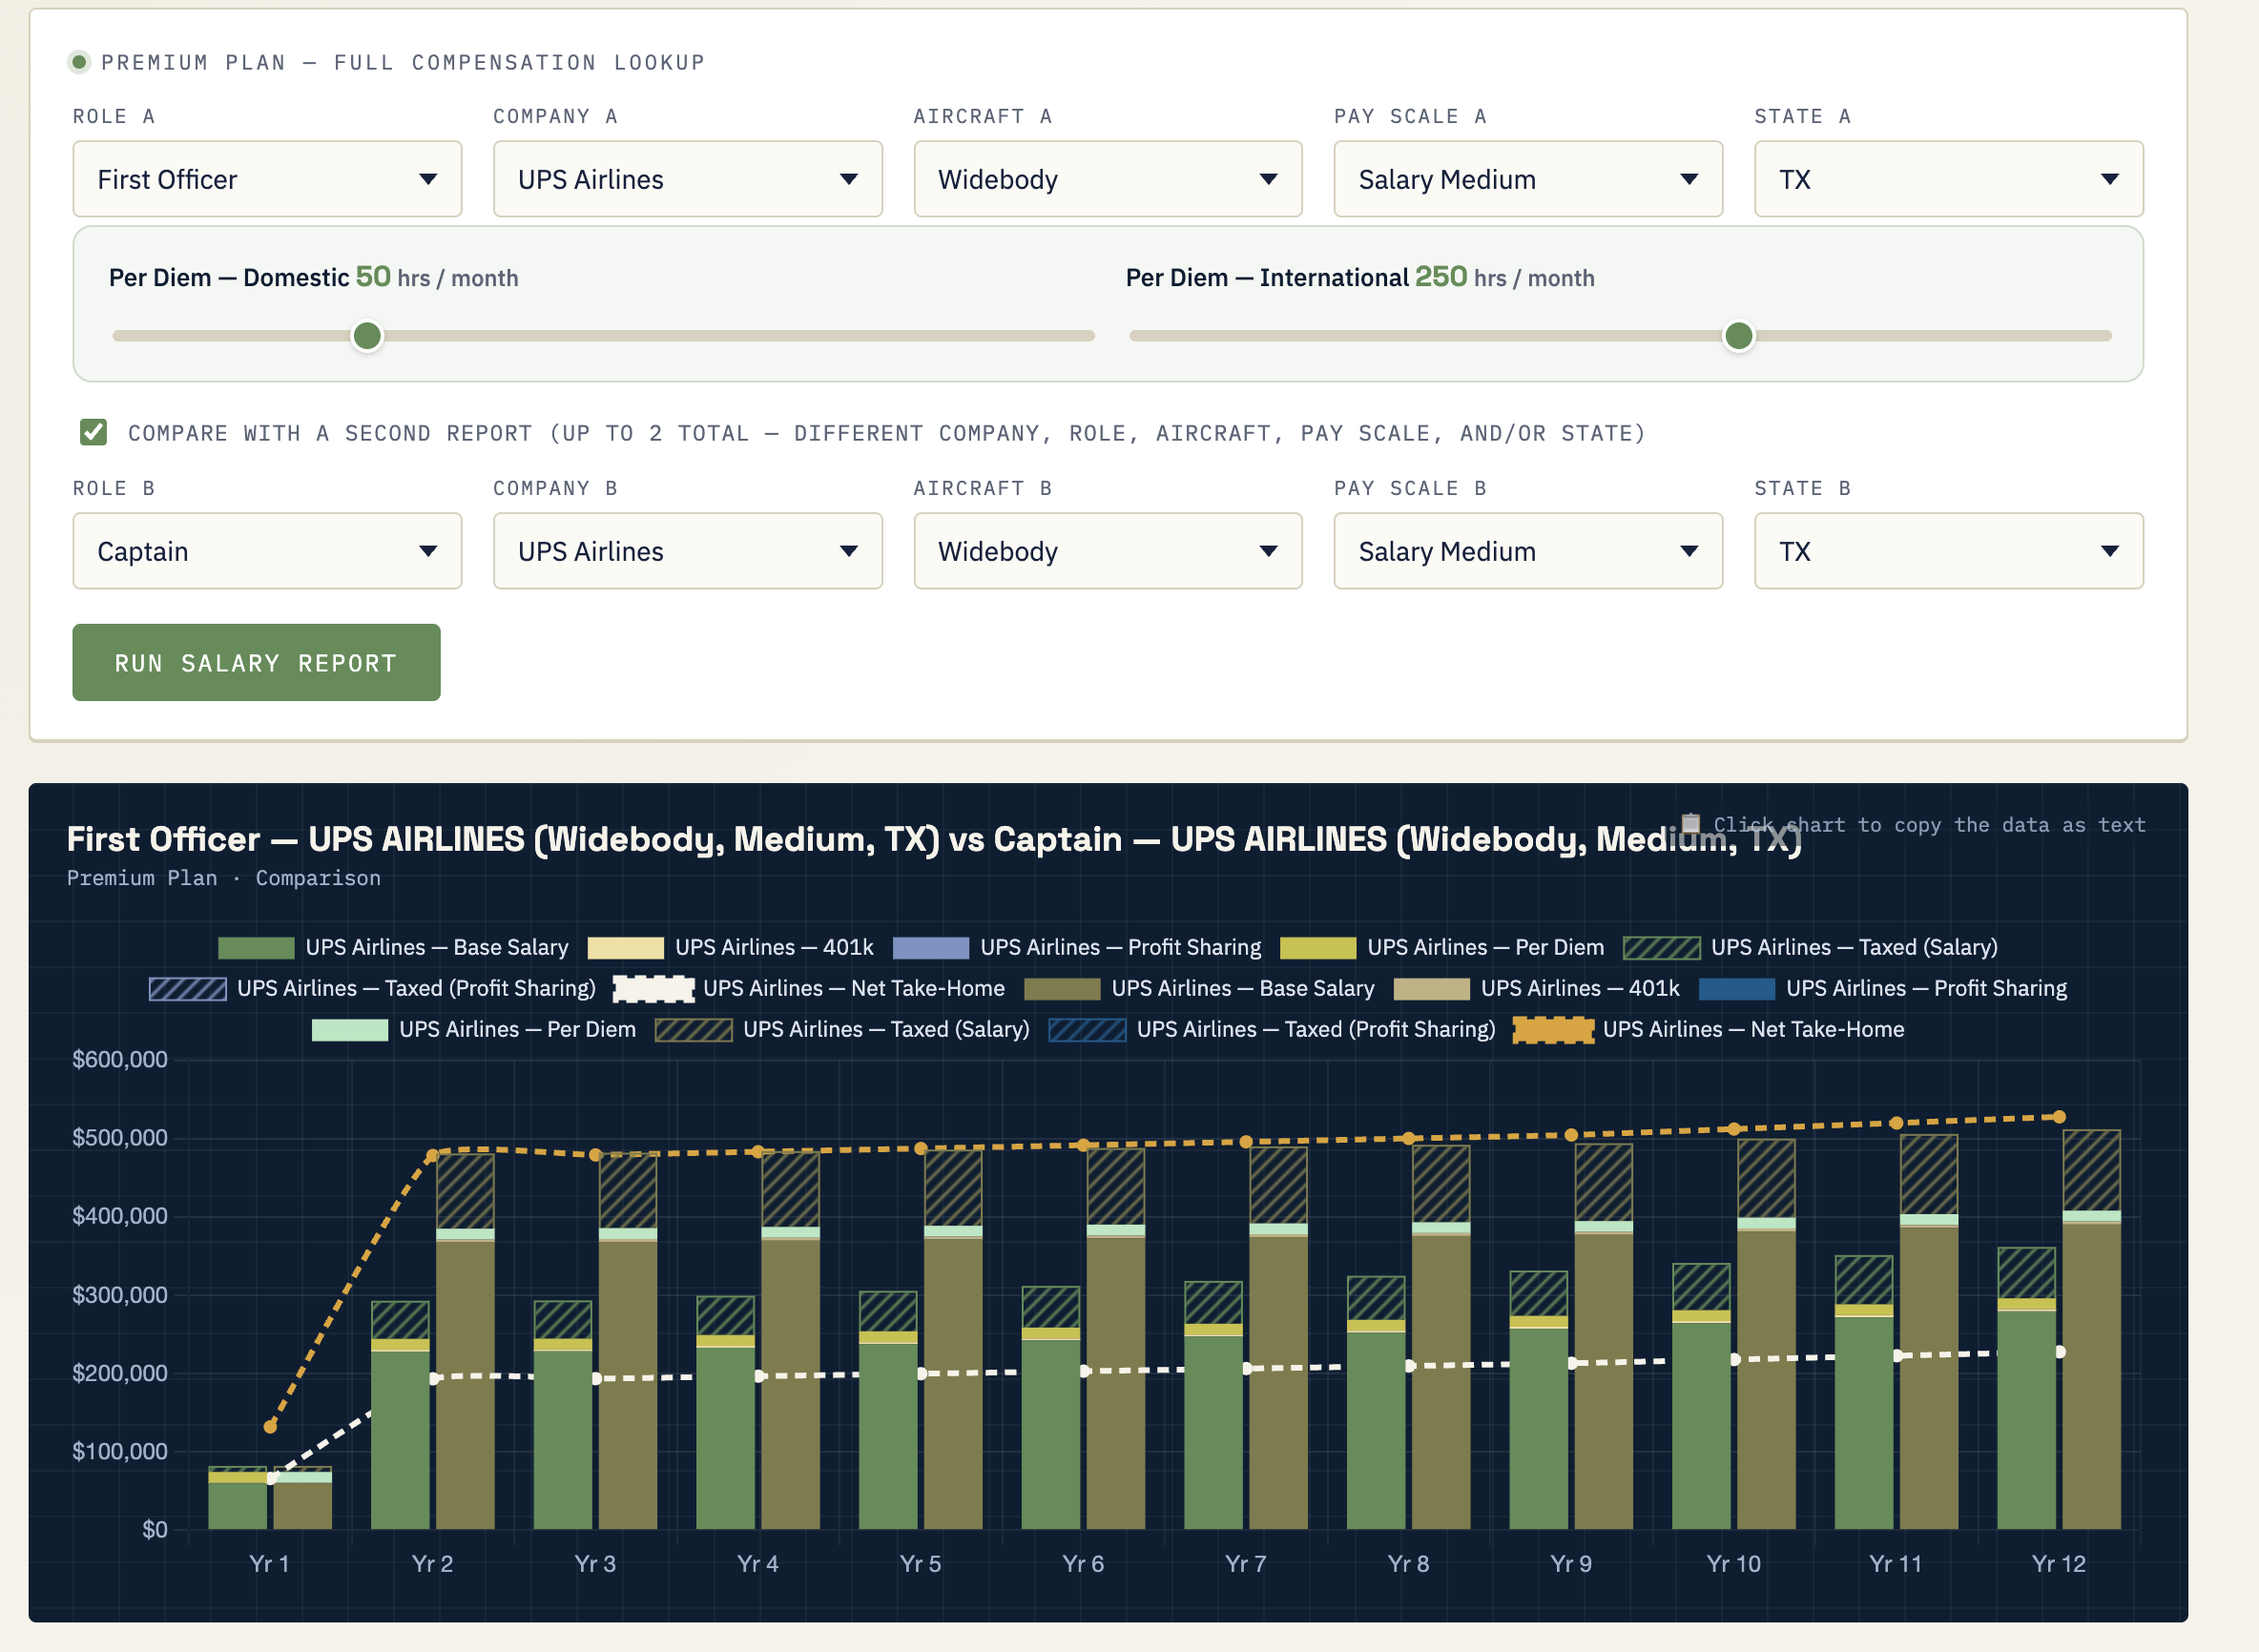Toggle the dark blue hatched Taxed (Profit Sharing) legend item
The height and width of the screenshot is (1652, 2259).
1272,1029
